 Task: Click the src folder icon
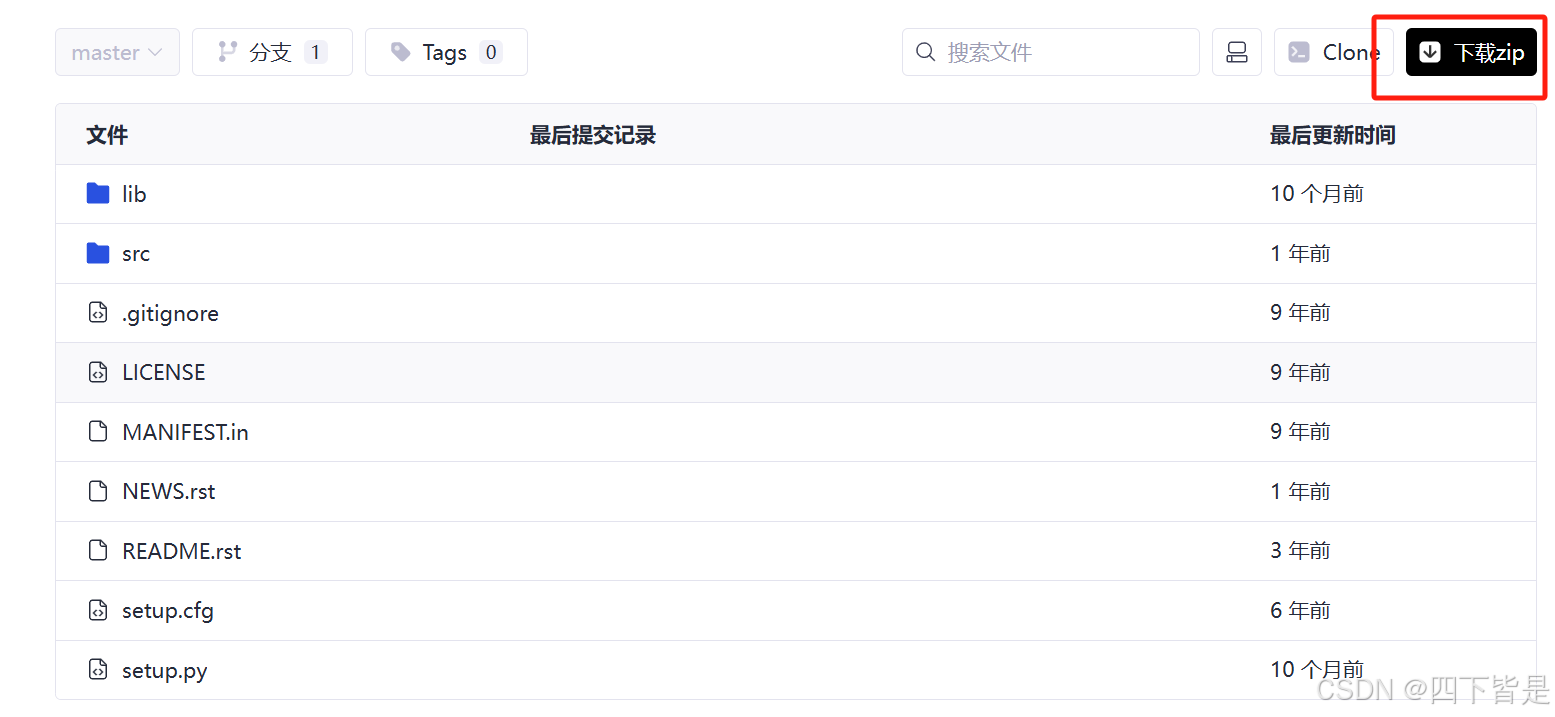tap(97, 253)
